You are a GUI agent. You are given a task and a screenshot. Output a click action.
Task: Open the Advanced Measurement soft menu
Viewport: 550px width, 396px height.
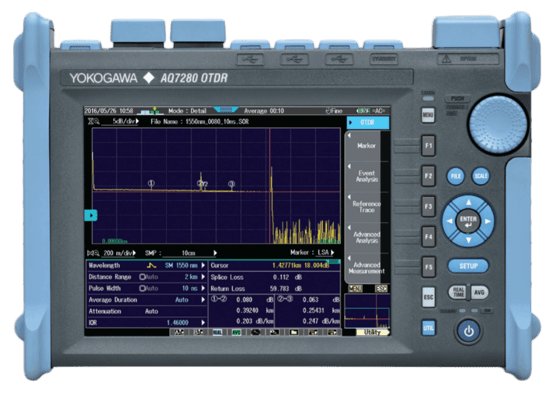pos(367,268)
